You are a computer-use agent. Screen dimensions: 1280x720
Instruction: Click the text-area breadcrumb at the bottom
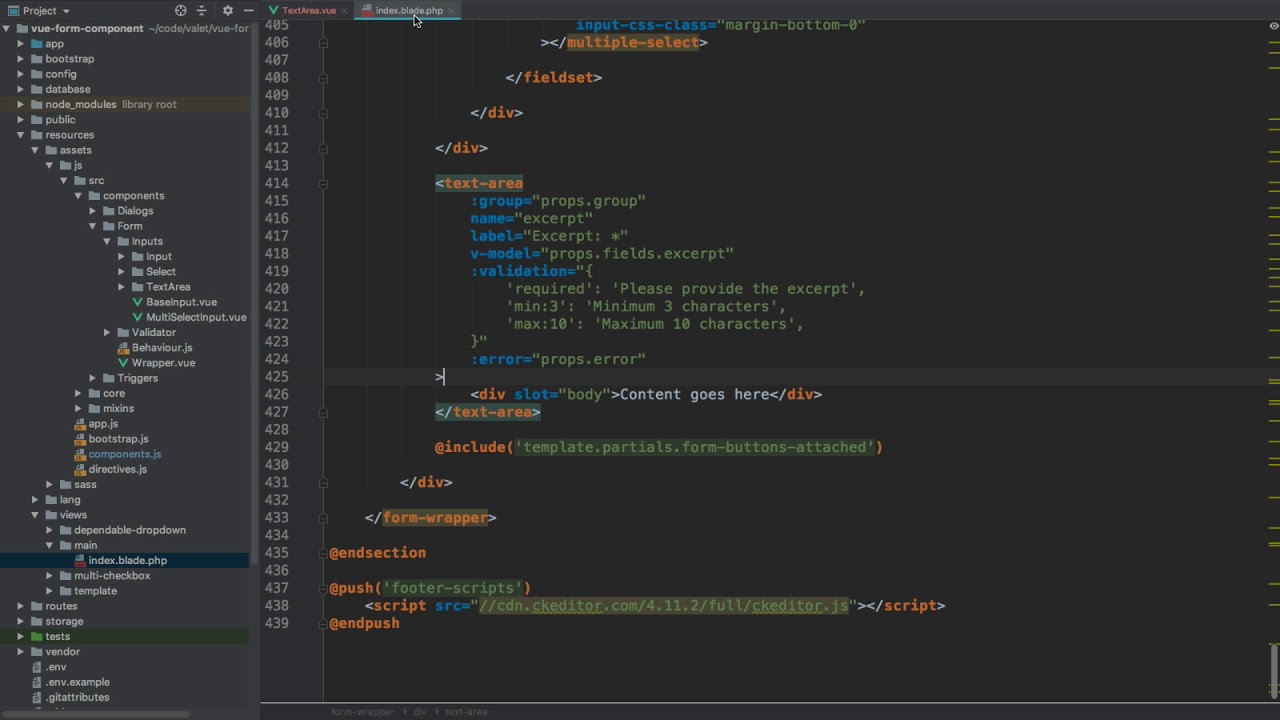click(x=466, y=712)
